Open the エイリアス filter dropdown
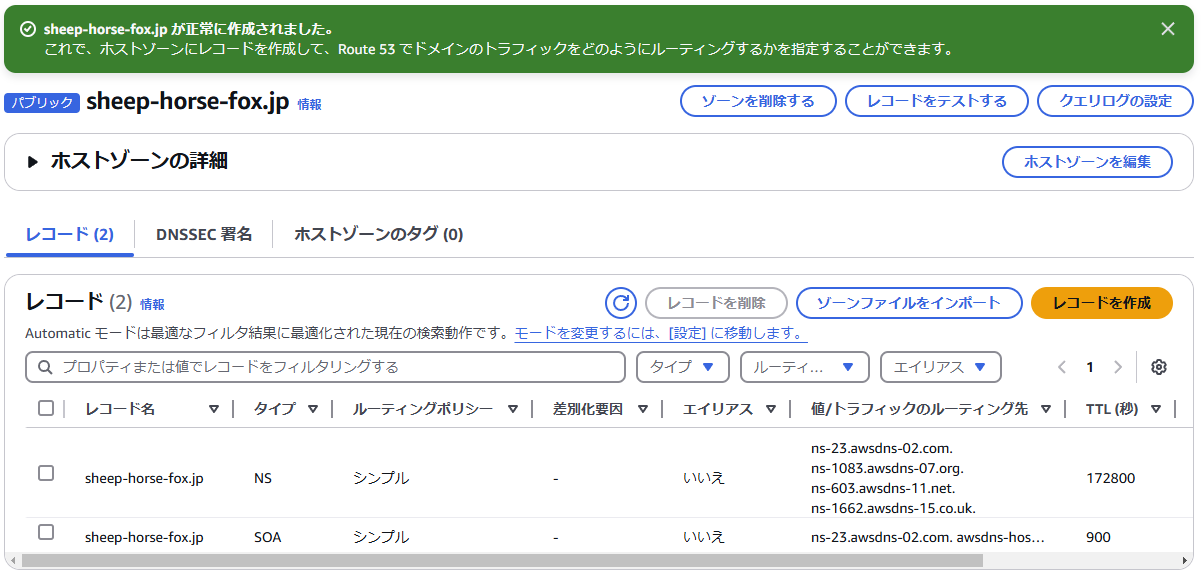 click(941, 367)
